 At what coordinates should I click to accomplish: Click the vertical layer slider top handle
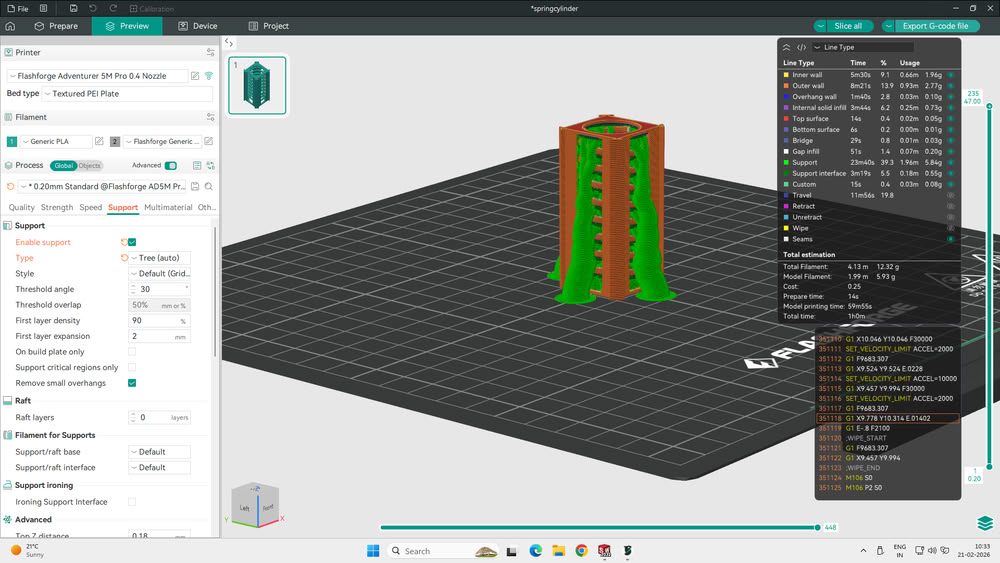click(989, 106)
